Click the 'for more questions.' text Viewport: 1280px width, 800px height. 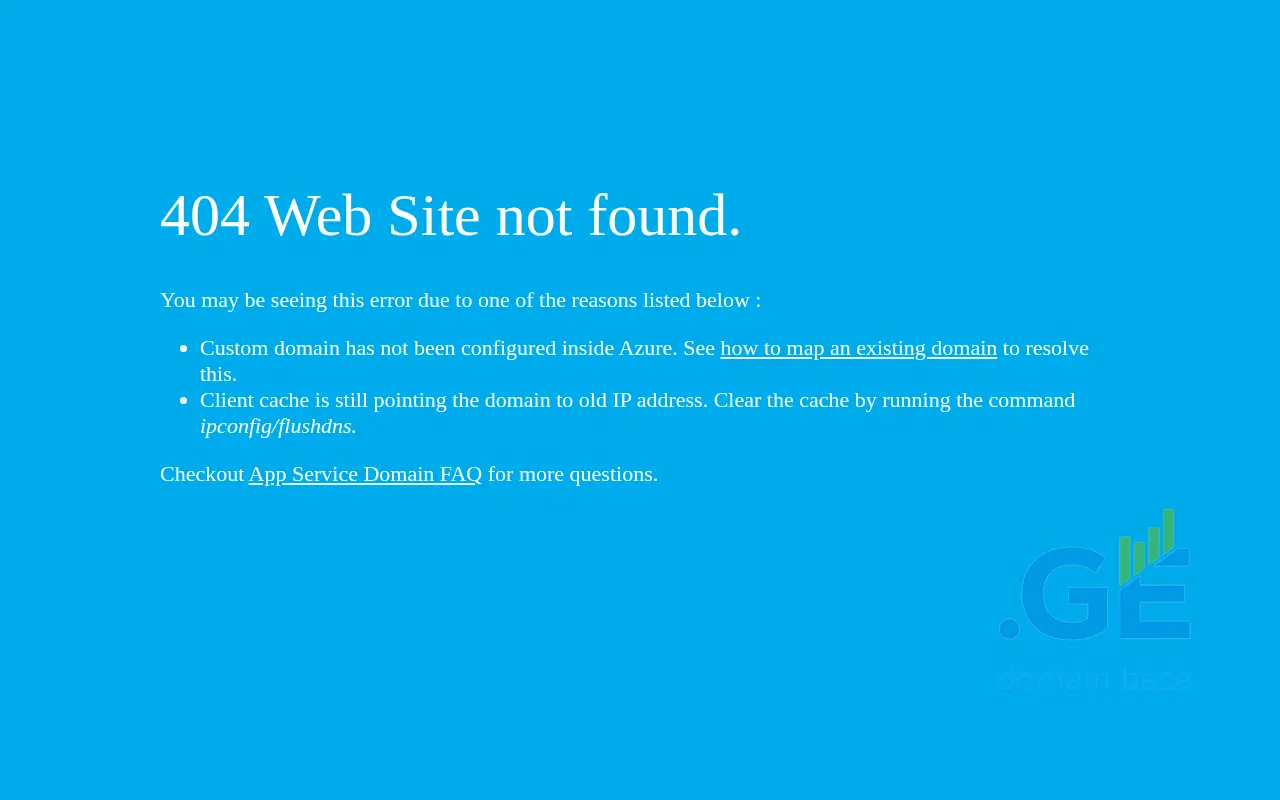pos(573,474)
